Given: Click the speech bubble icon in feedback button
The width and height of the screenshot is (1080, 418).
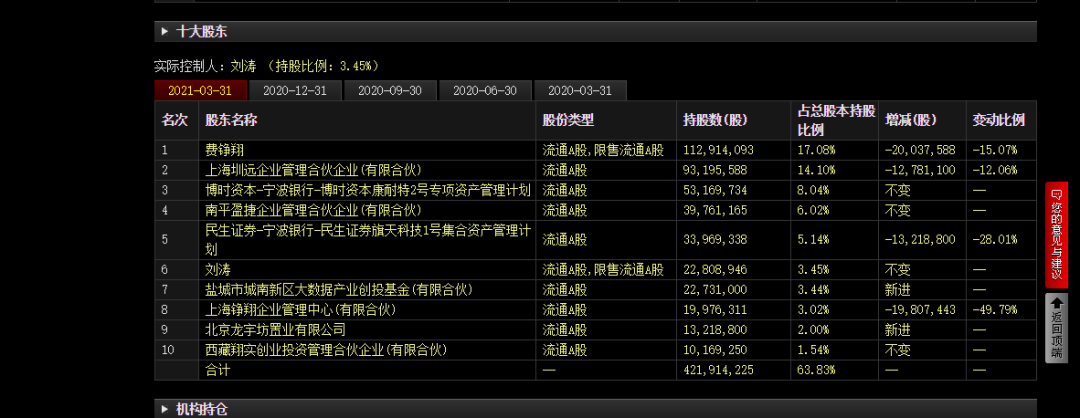Looking at the screenshot, I should click(1057, 195).
